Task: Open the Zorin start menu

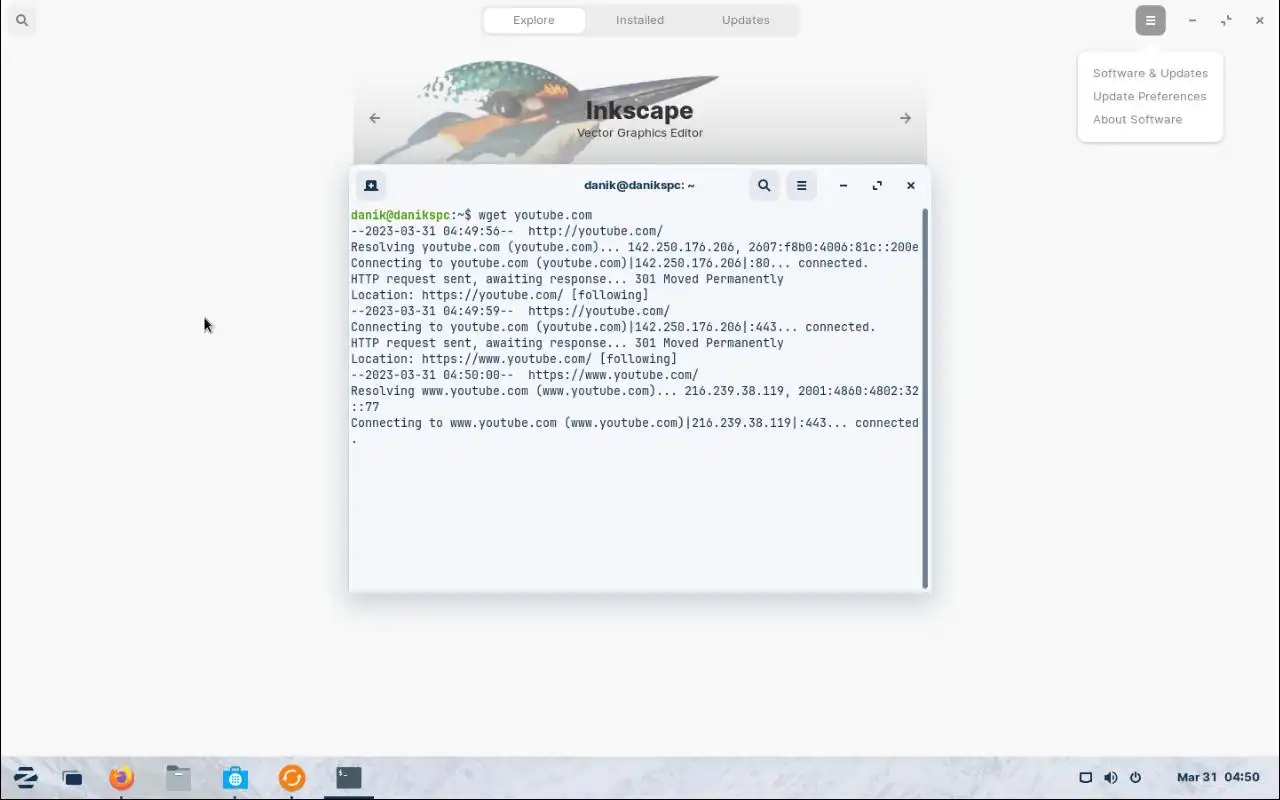Action: (25, 777)
